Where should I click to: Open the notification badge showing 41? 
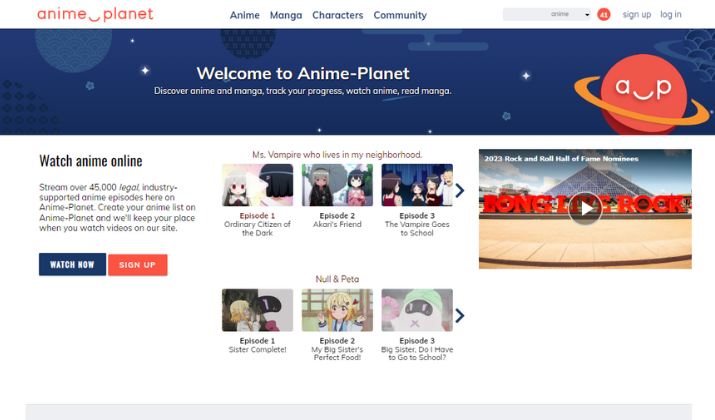(604, 15)
